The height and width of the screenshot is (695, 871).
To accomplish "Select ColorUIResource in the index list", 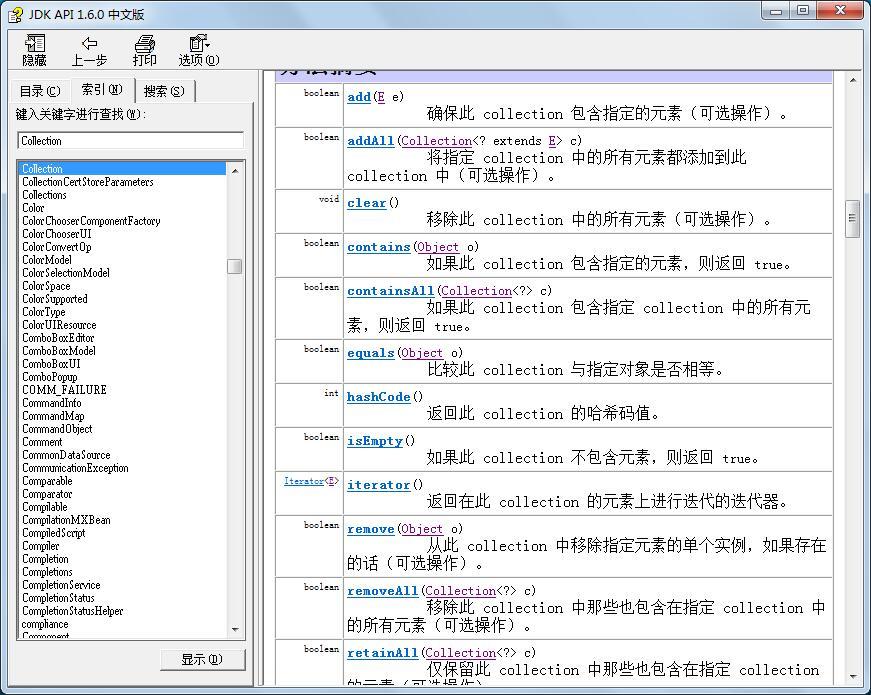I will click(59, 325).
